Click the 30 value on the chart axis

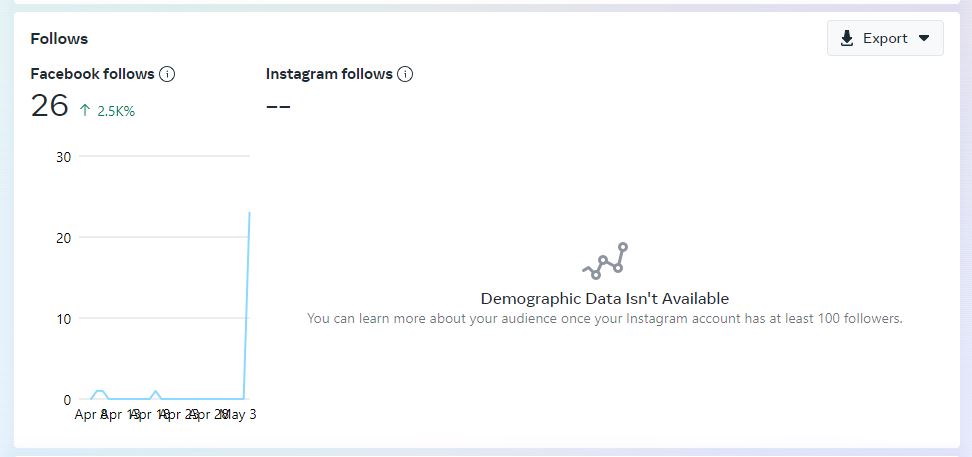62,157
